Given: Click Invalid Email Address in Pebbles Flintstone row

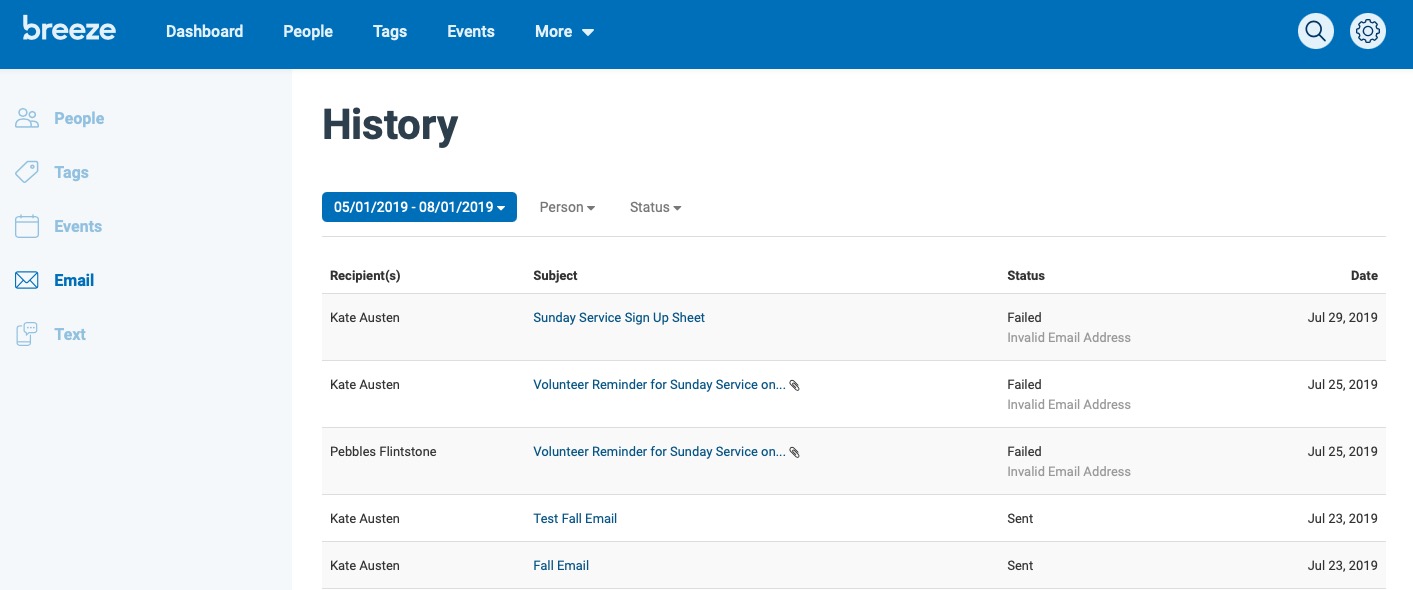Looking at the screenshot, I should click(x=1069, y=472).
